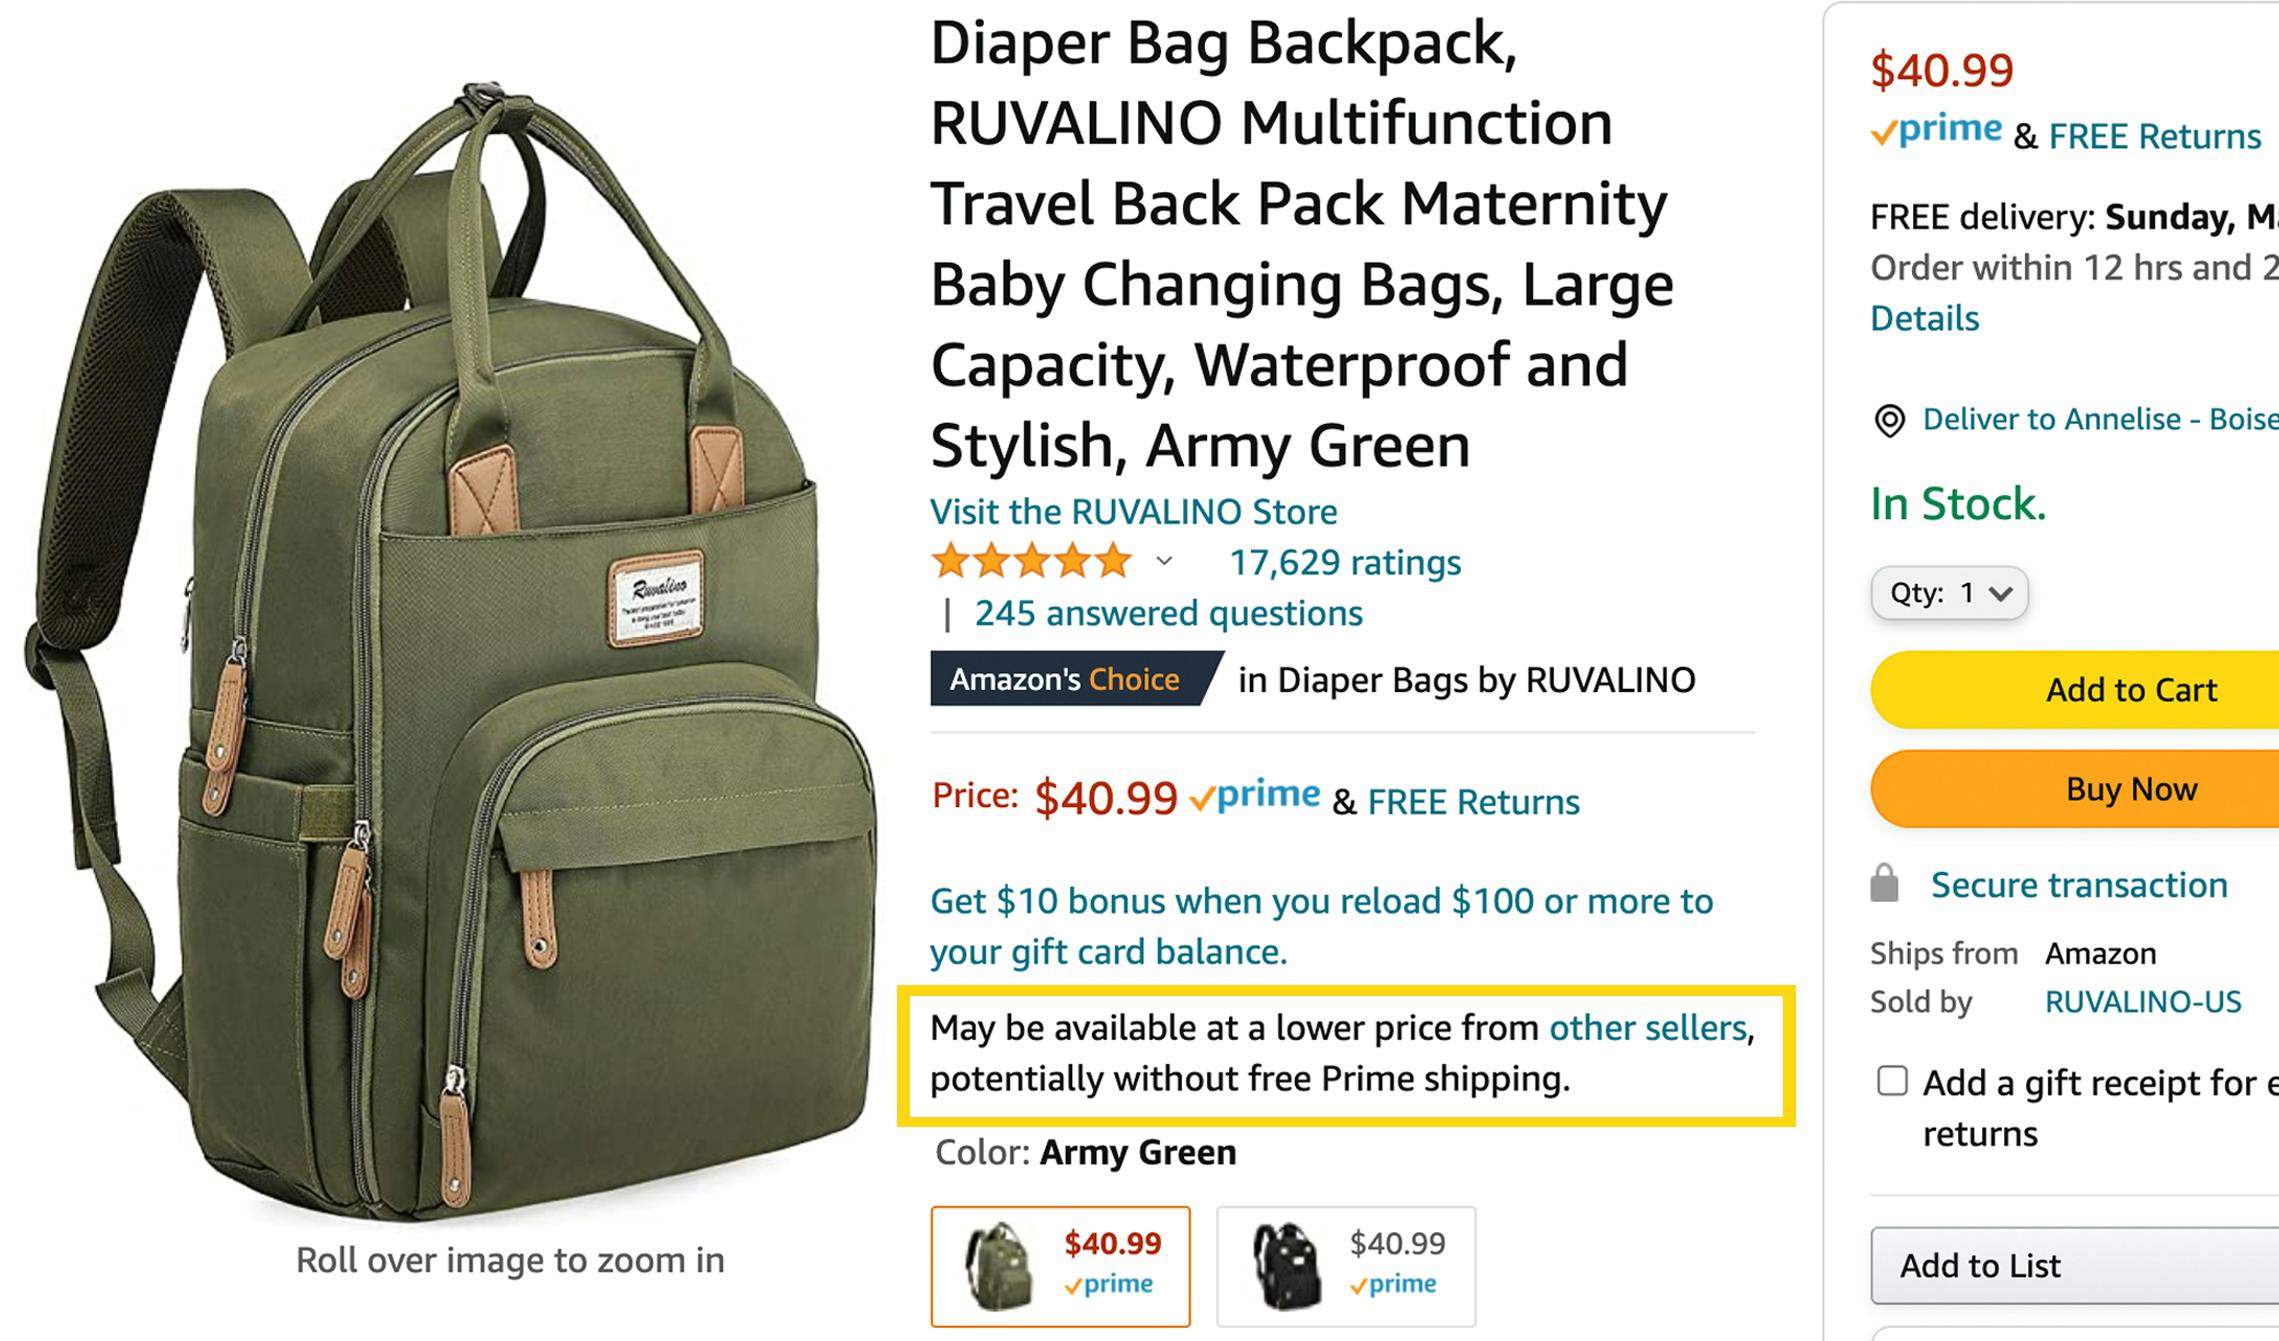This screenshot has width=2279, height=1341.
Task: Click the location pin icon beside Deliver to
Action: tap(1888, 421)
